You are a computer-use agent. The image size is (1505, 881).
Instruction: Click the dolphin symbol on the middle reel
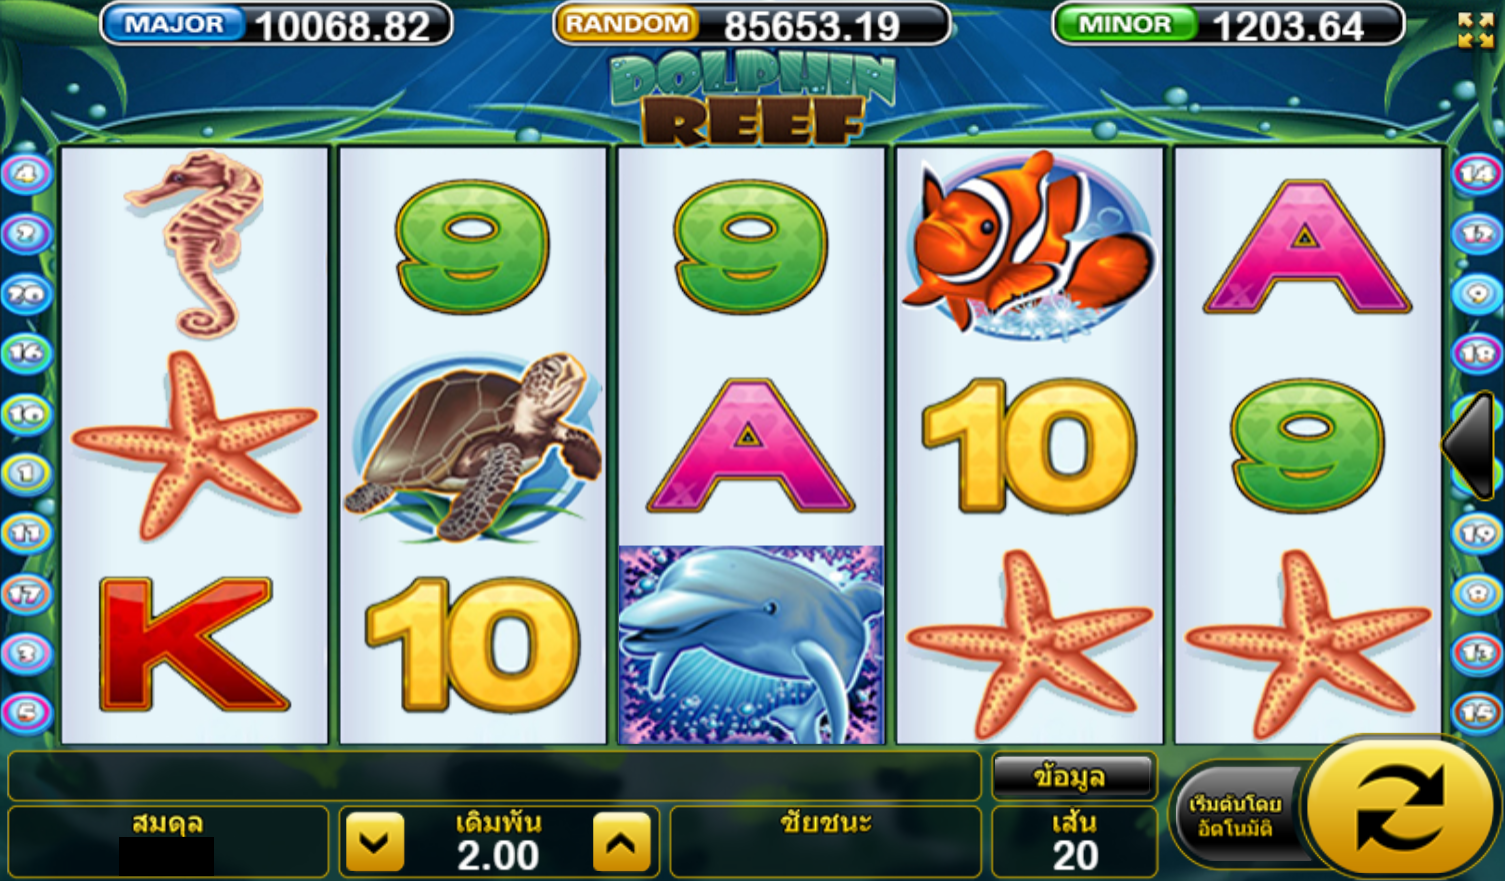(x=751, y=644)
